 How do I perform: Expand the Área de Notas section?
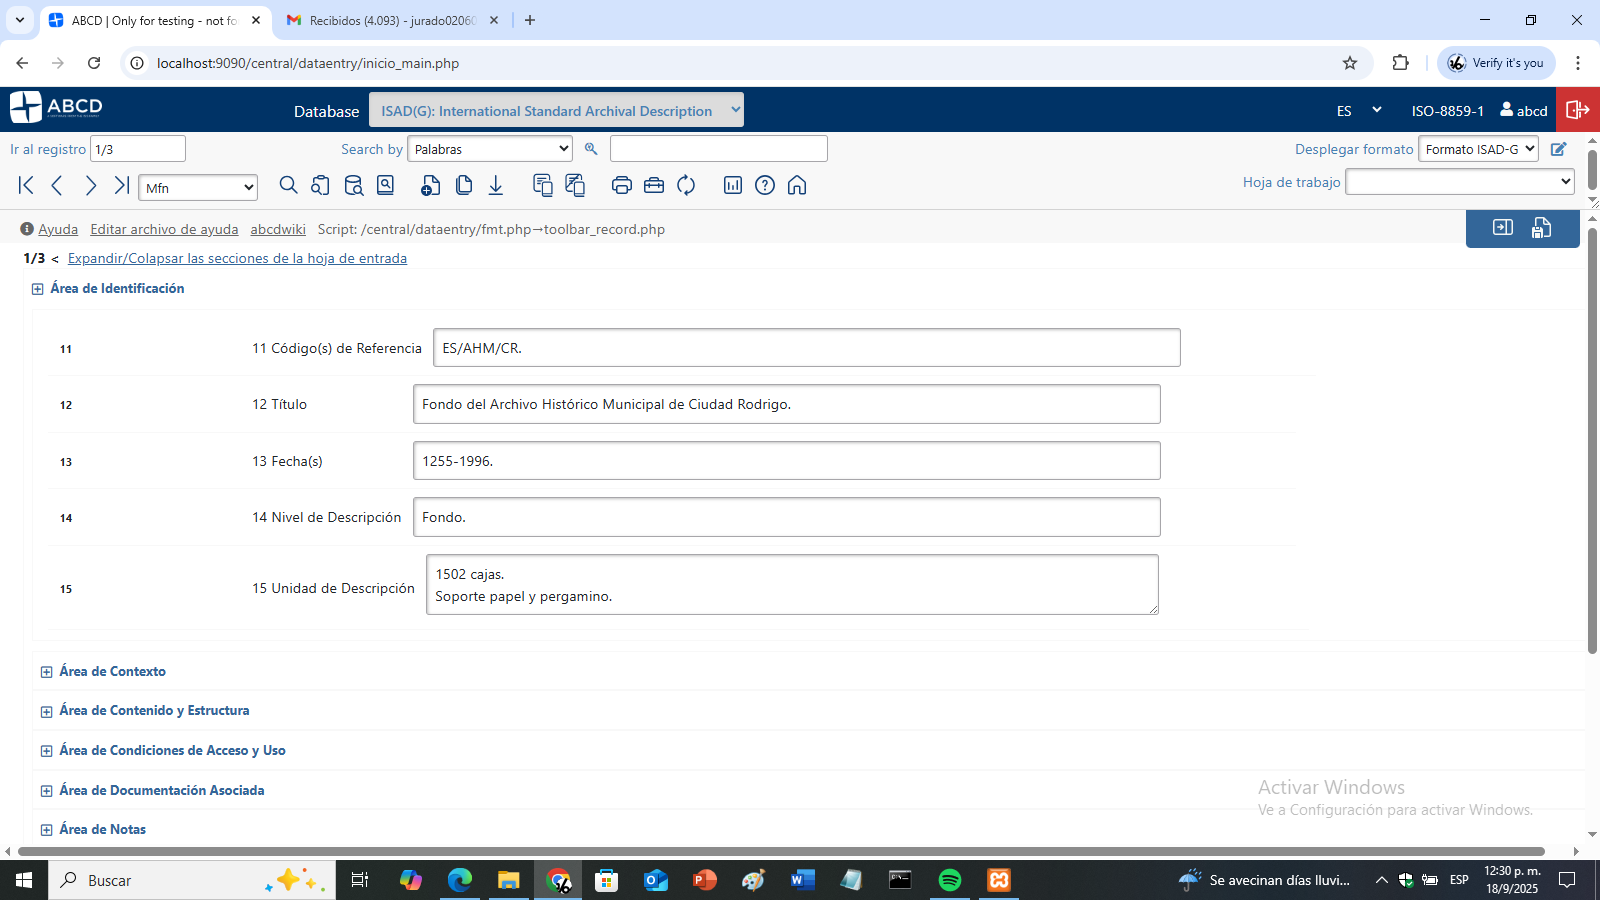click(x=46, y=830)
